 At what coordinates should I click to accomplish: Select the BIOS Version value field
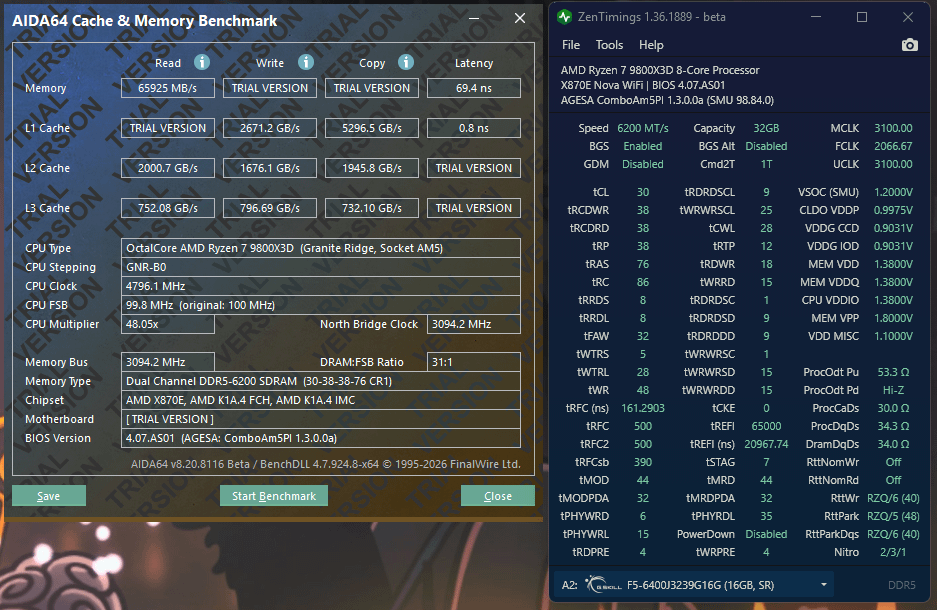point(321,438)
